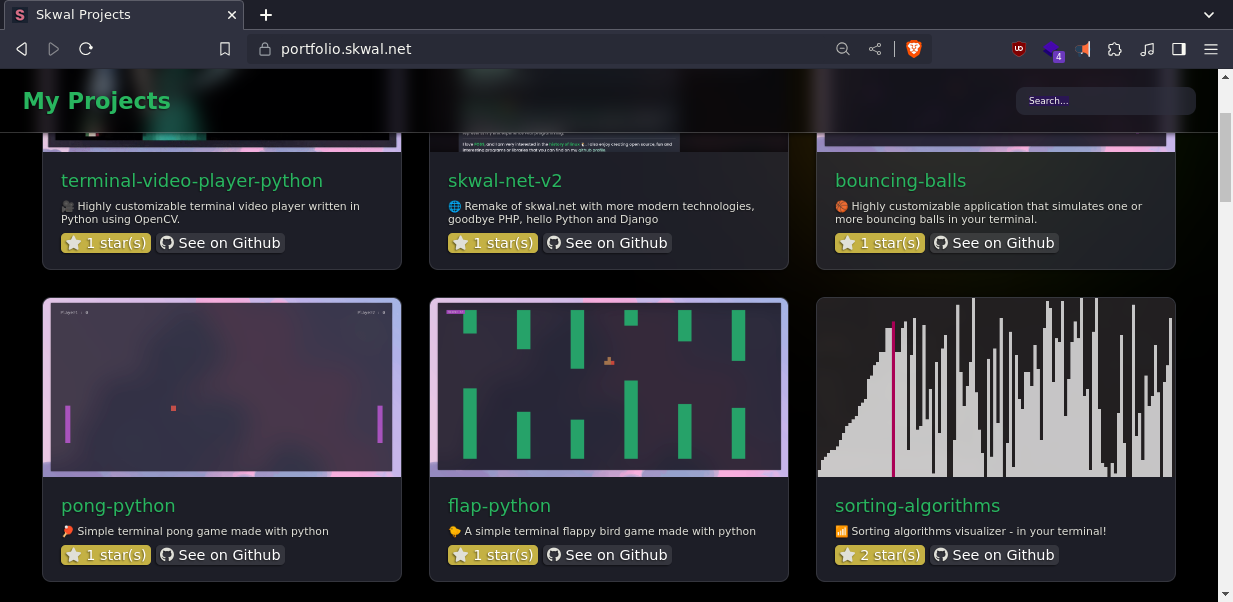Viewport: 1233px width, 602px height.
Task: Reload the current page
Action: (x=86, y=49)
